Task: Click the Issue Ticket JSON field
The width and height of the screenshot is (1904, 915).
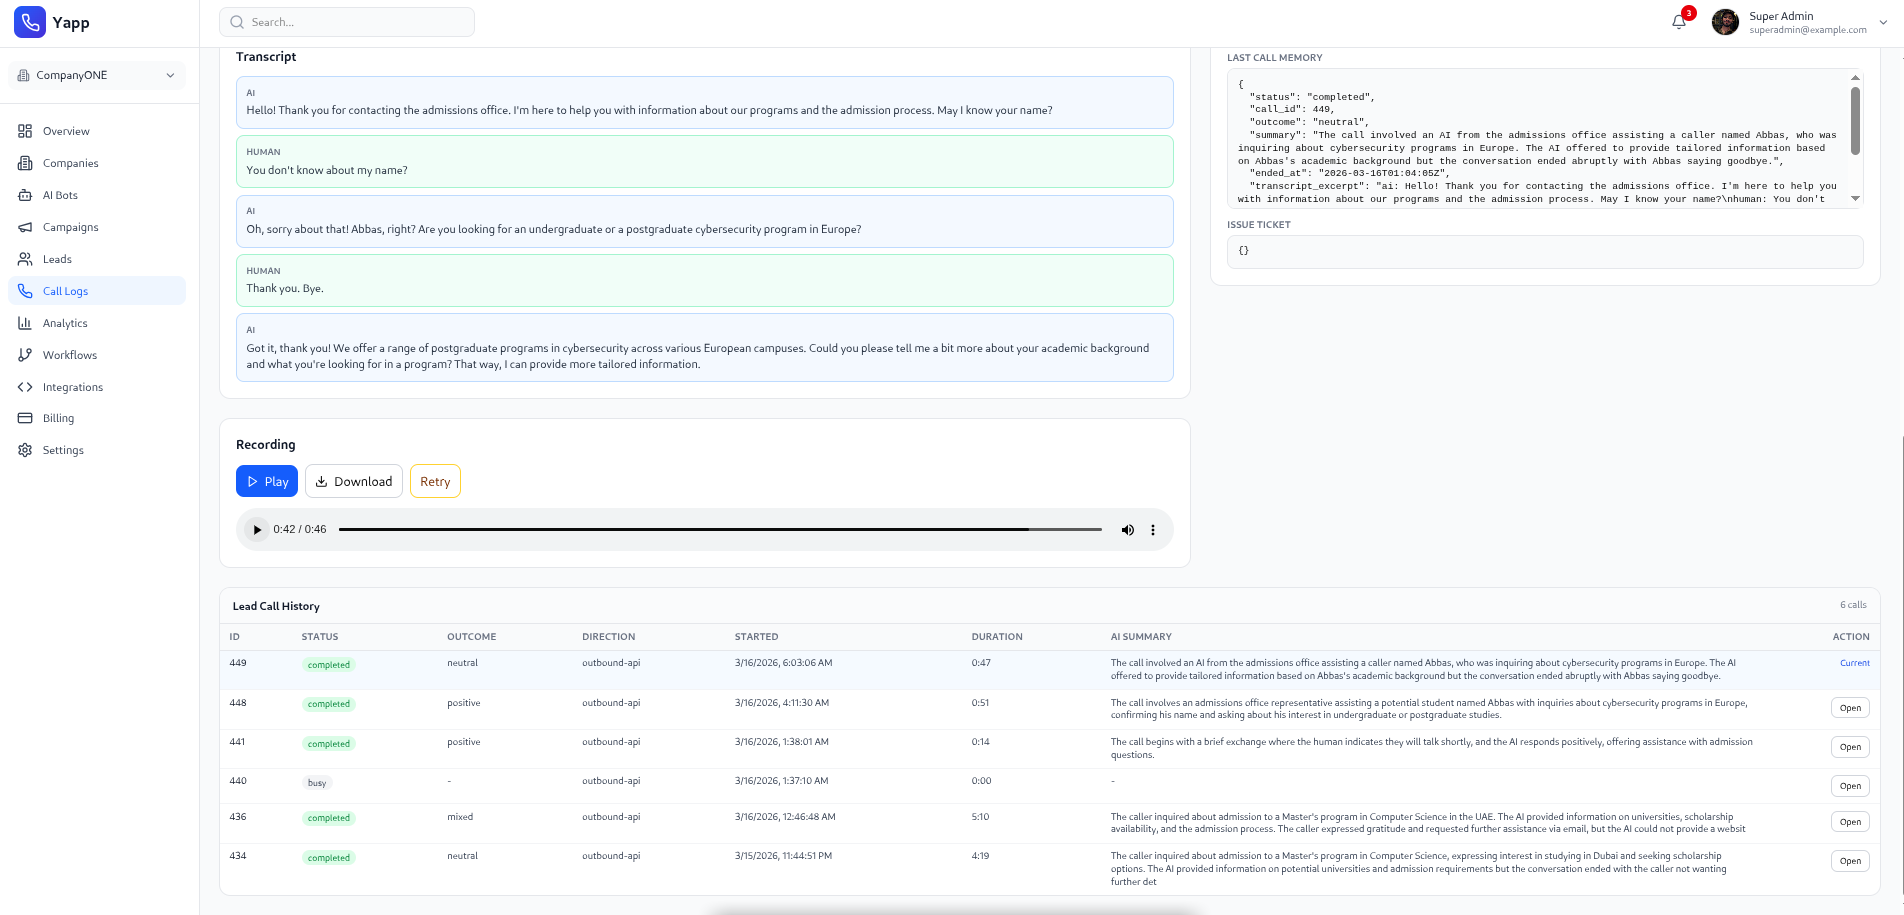Action: (1545, 251)
